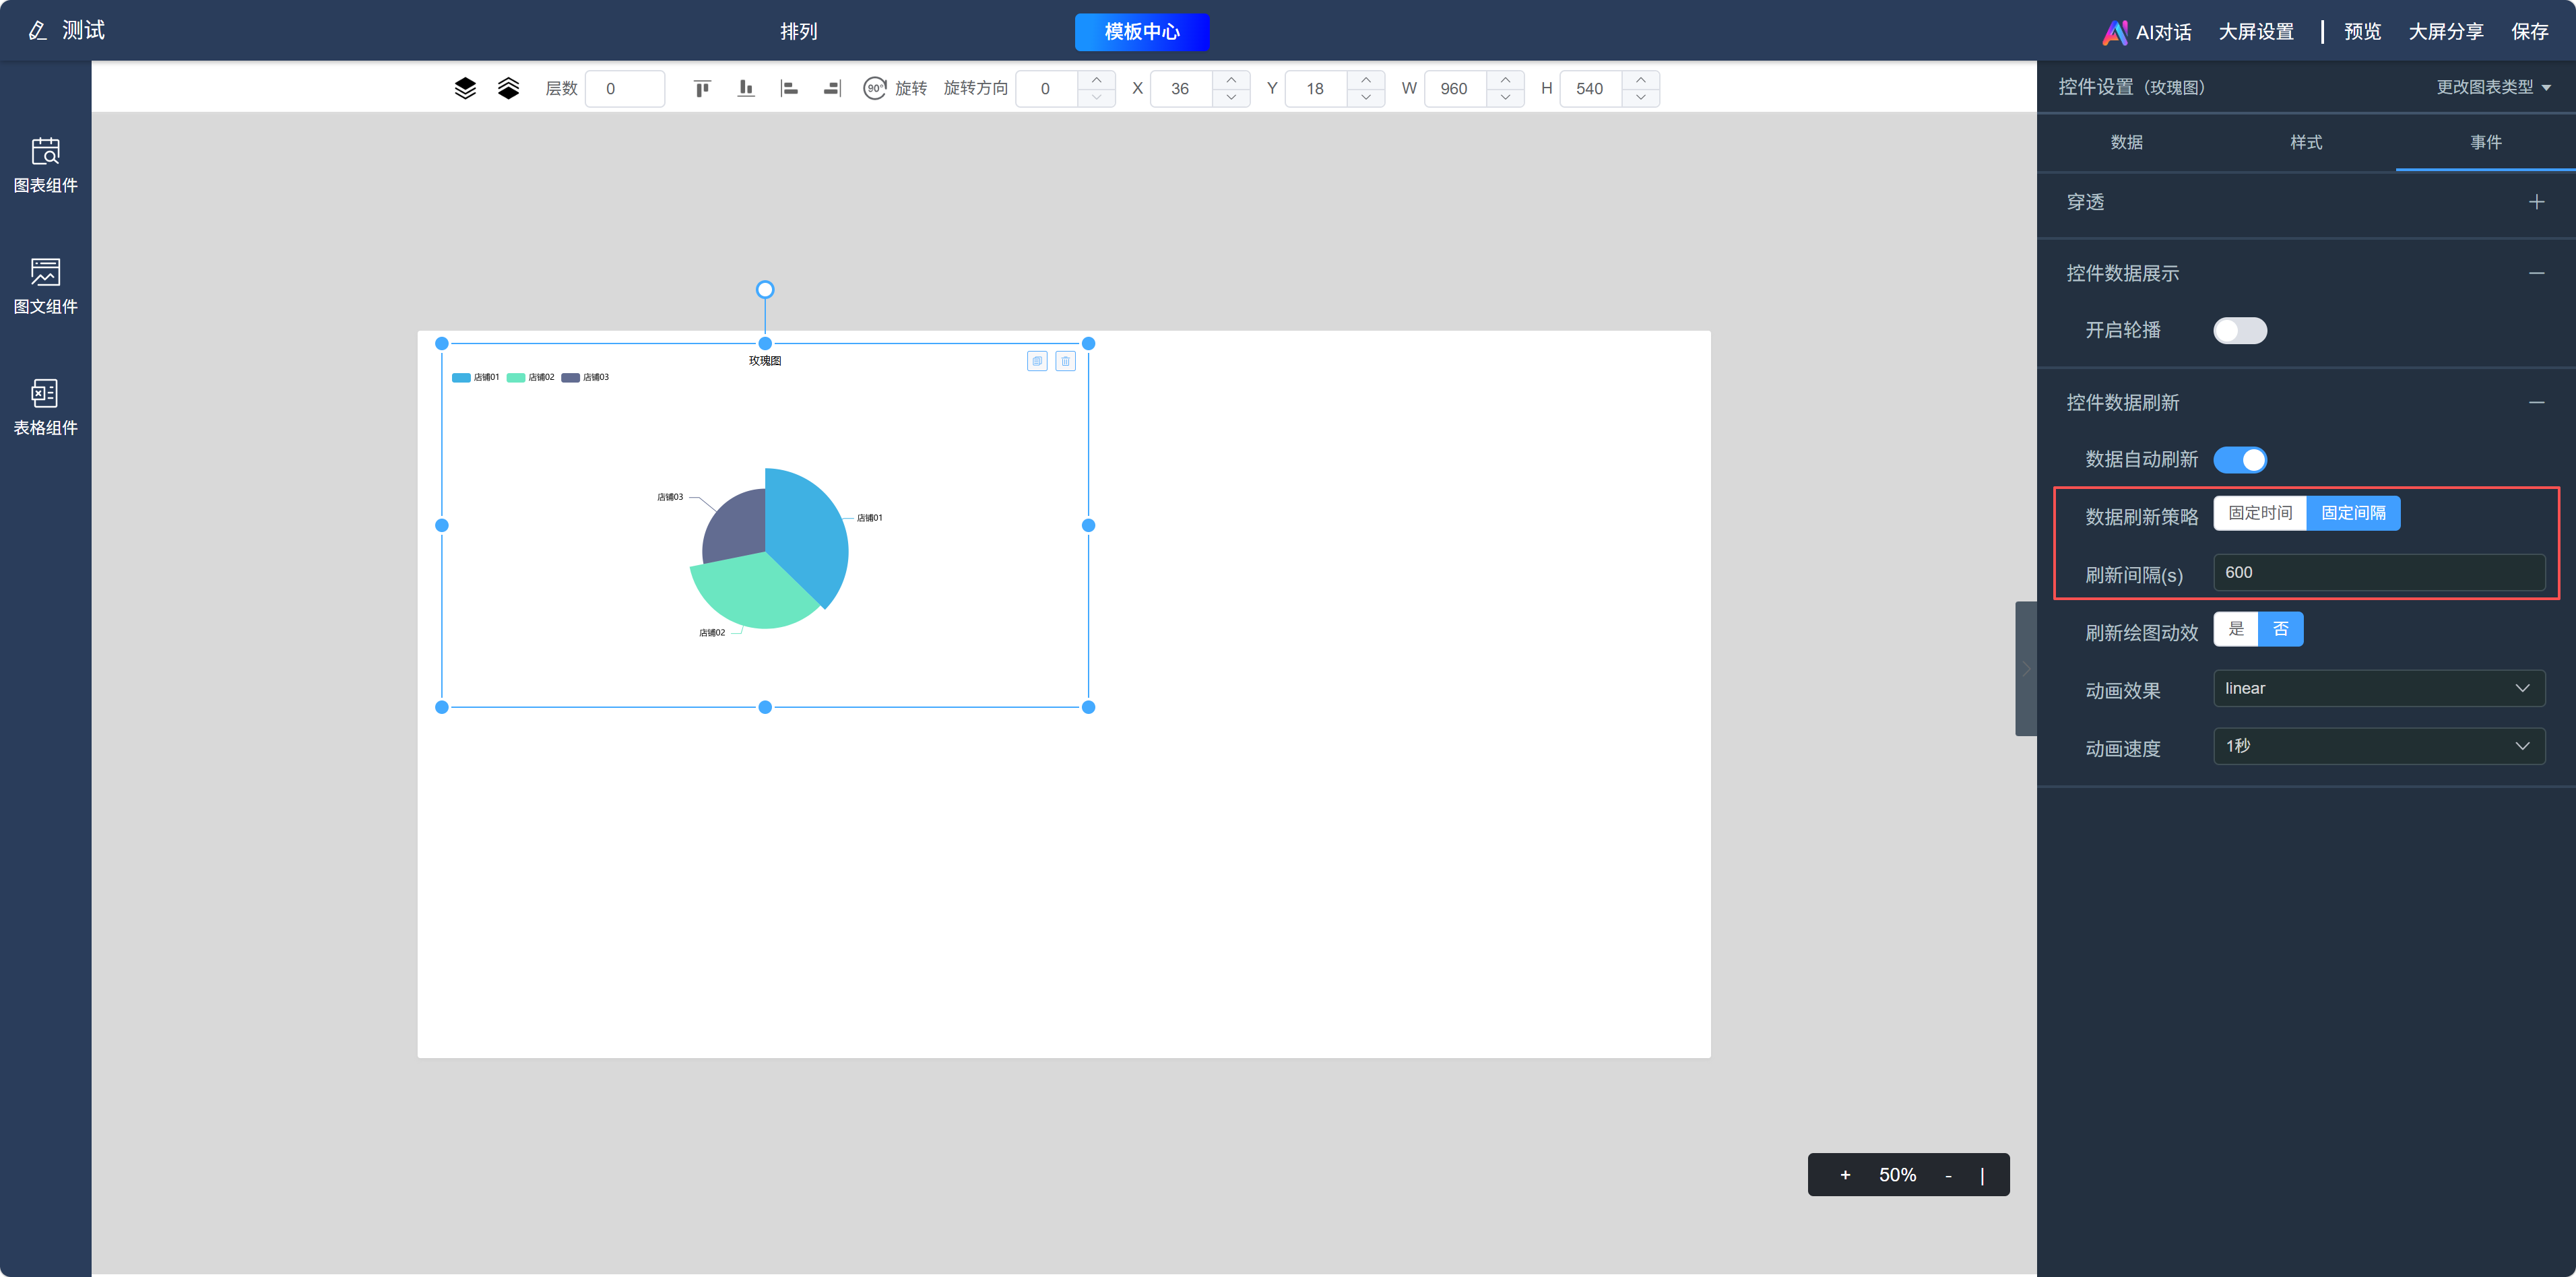Image resolution: width=2576 pixels, height=1277 pixels.
Task: Open the 图文组件 sidebar panel
Action: [45, 286]
